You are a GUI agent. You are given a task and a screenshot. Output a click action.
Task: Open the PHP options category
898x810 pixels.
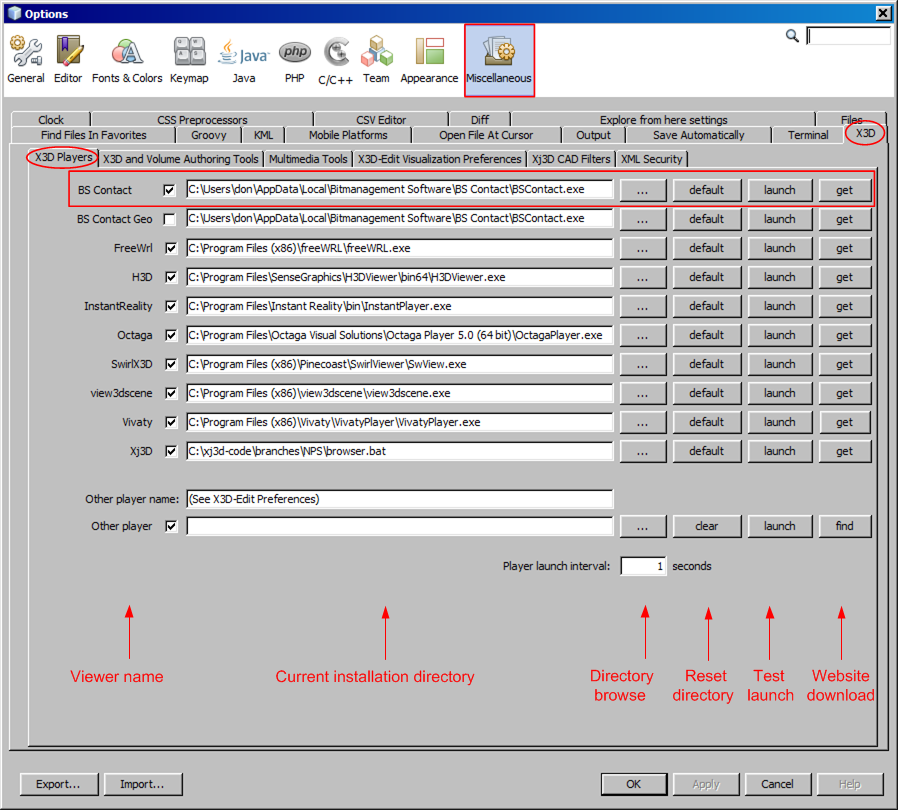[x=294, y=60]
